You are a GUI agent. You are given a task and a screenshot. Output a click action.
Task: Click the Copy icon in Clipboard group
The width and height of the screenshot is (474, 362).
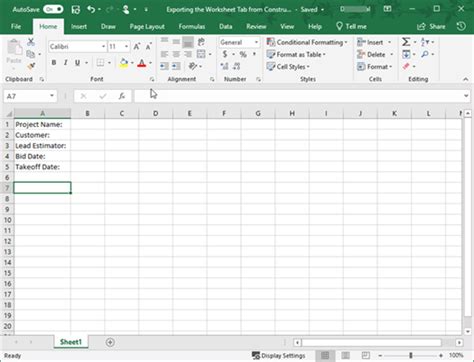[x=30, y=54]
